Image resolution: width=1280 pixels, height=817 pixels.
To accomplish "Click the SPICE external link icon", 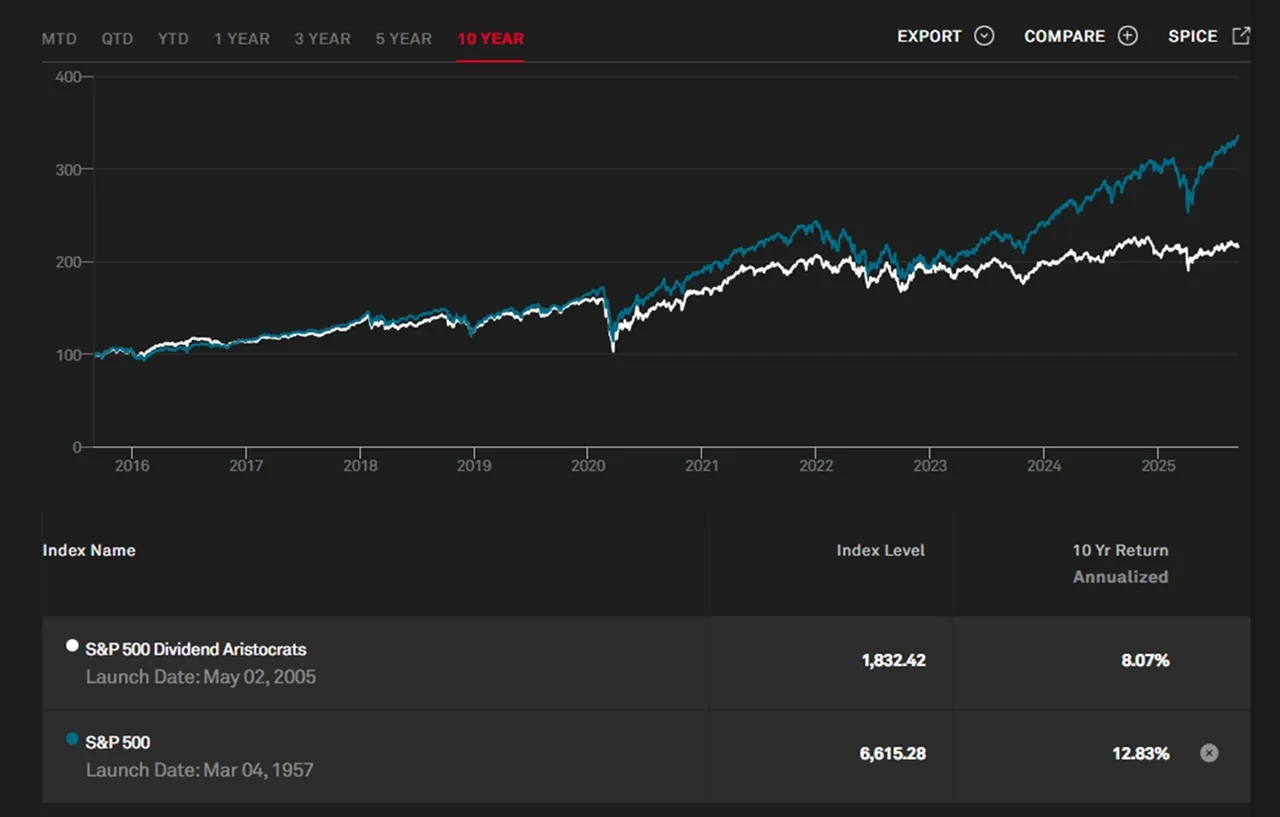I will 1241,36.
